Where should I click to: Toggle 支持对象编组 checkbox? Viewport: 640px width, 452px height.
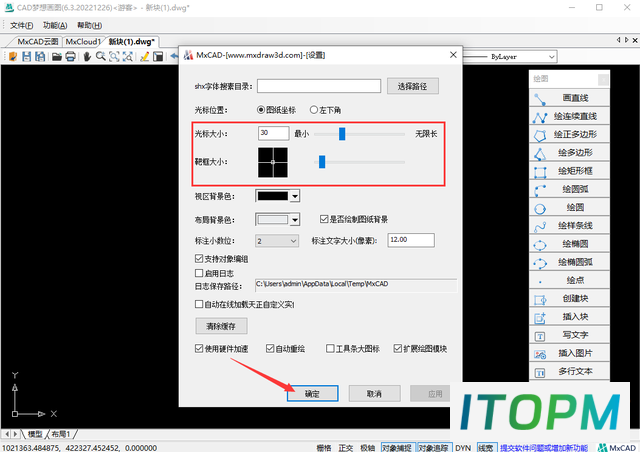point(199,258)
